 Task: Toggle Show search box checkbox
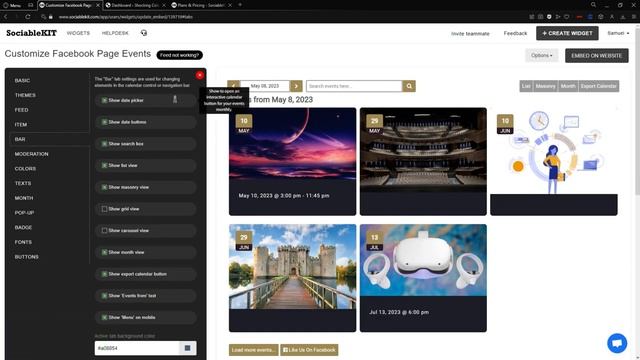point(104,144)
